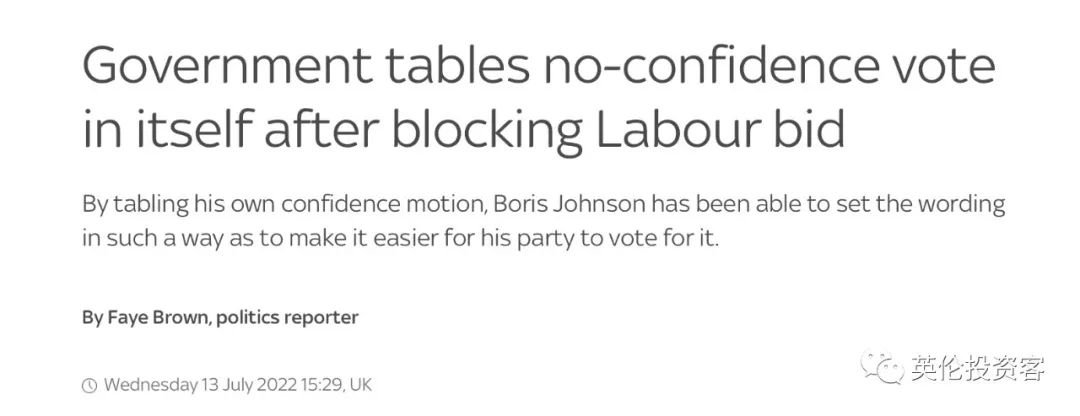
Task: Click the 'Wednesday' text in the timestamp
Action: (150, 384)
